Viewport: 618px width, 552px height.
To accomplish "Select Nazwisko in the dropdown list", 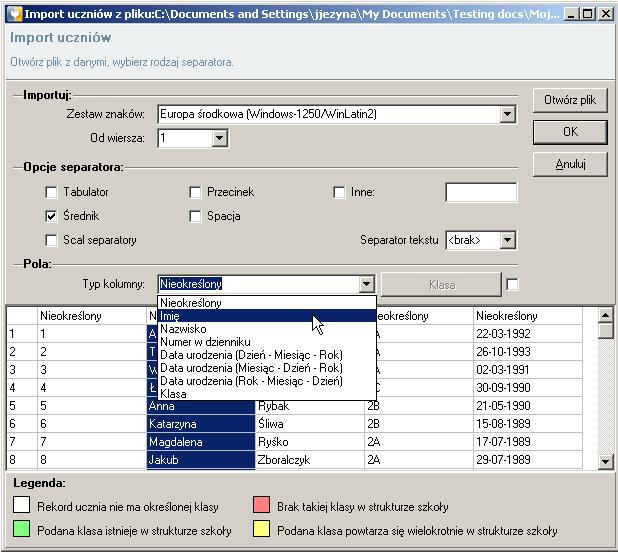I will [267, 329].
